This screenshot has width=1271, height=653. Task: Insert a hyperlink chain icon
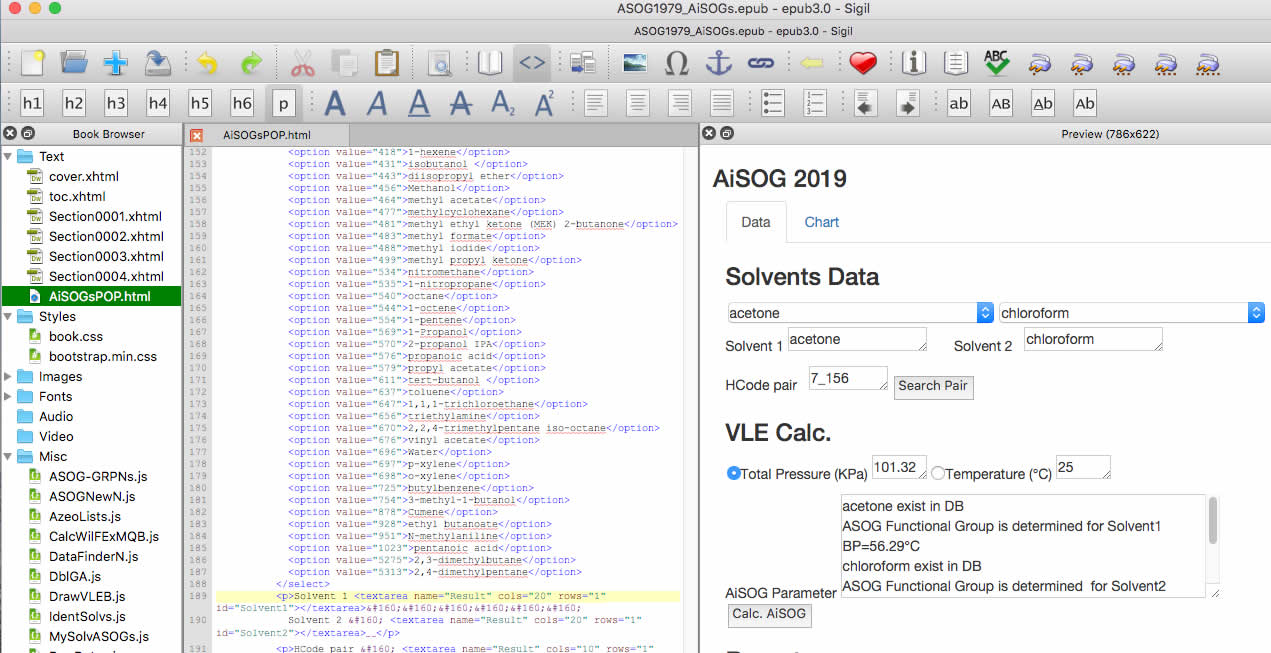coord(761,63)
